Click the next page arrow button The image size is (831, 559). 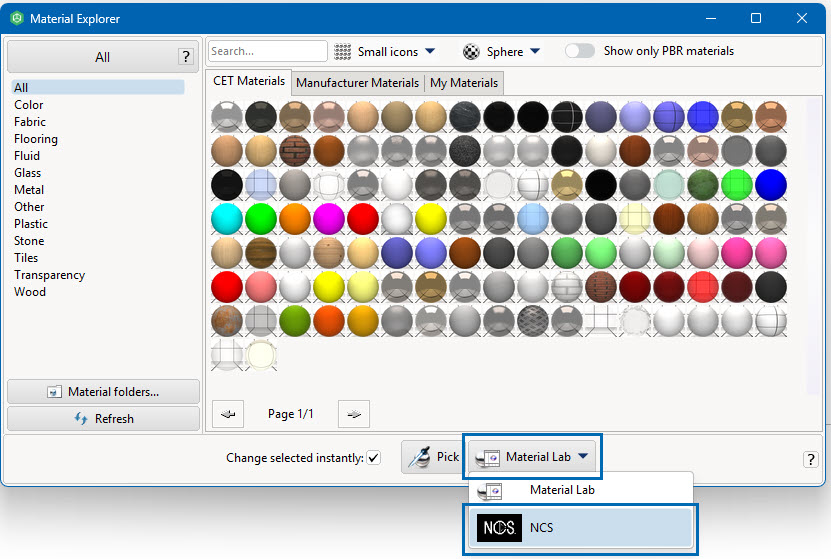353,414
